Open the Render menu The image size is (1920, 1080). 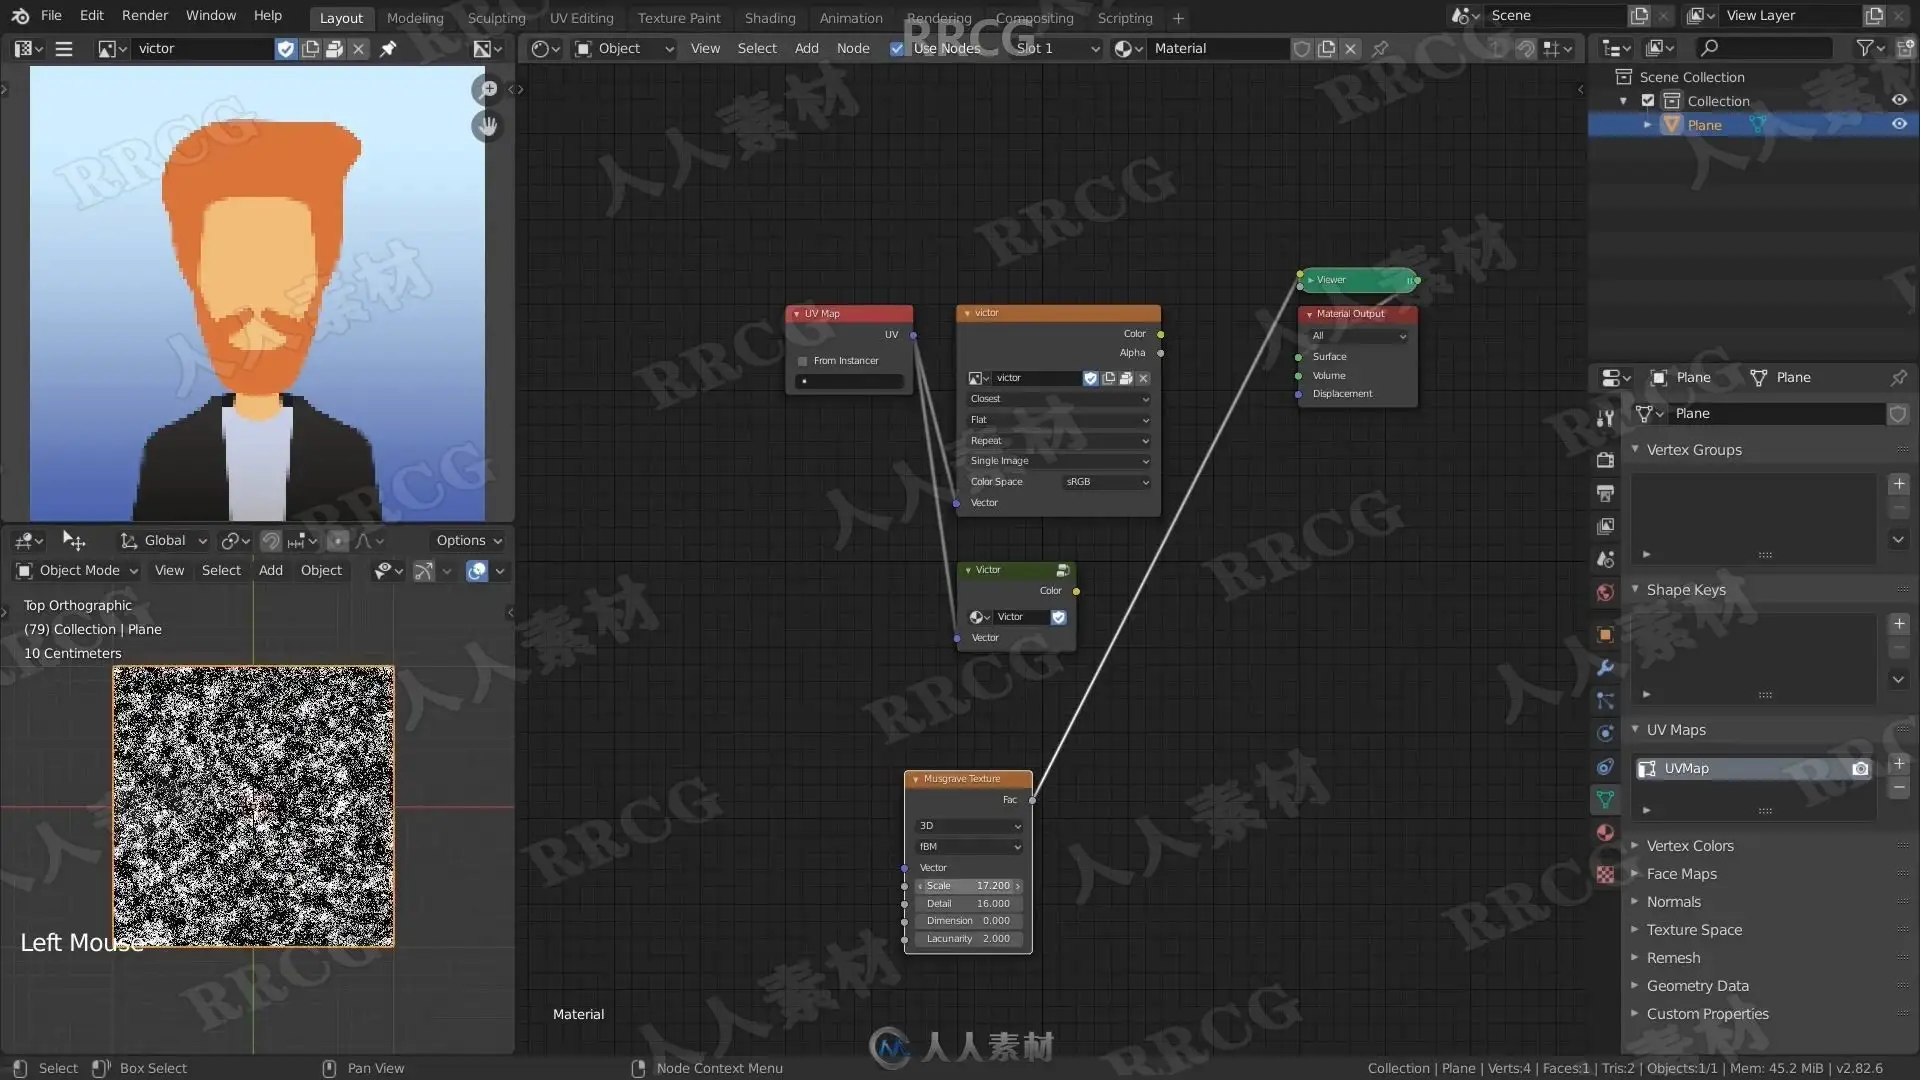pos(145,15)
